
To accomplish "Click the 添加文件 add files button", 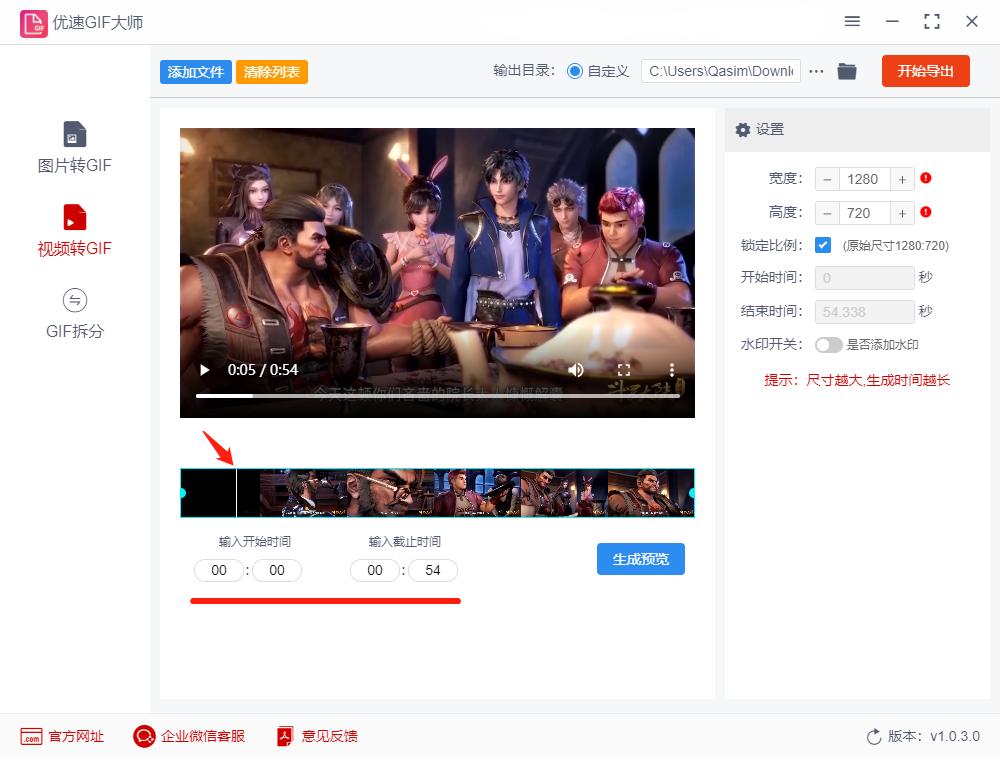I will coord(195,71).
